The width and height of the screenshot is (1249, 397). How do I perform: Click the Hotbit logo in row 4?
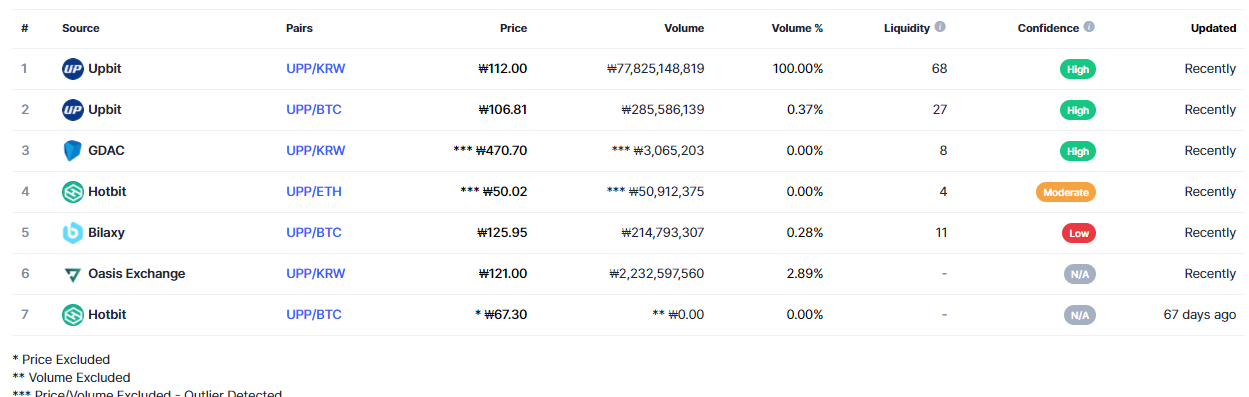click(72, 192)
